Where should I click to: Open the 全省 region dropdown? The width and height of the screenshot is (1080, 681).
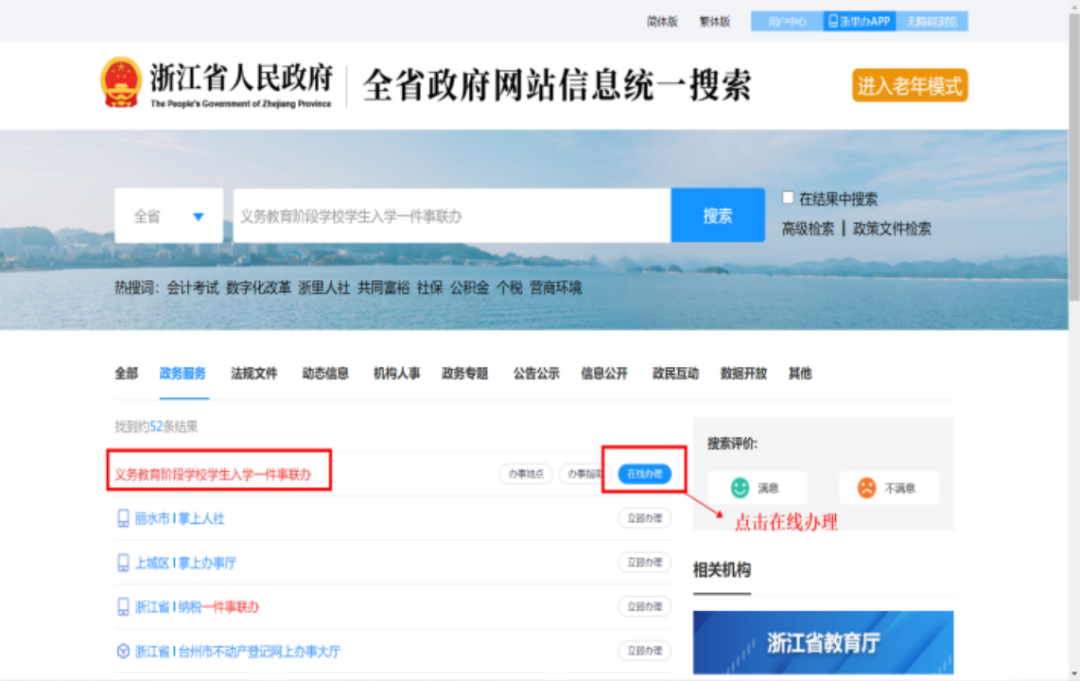[168, 214]
